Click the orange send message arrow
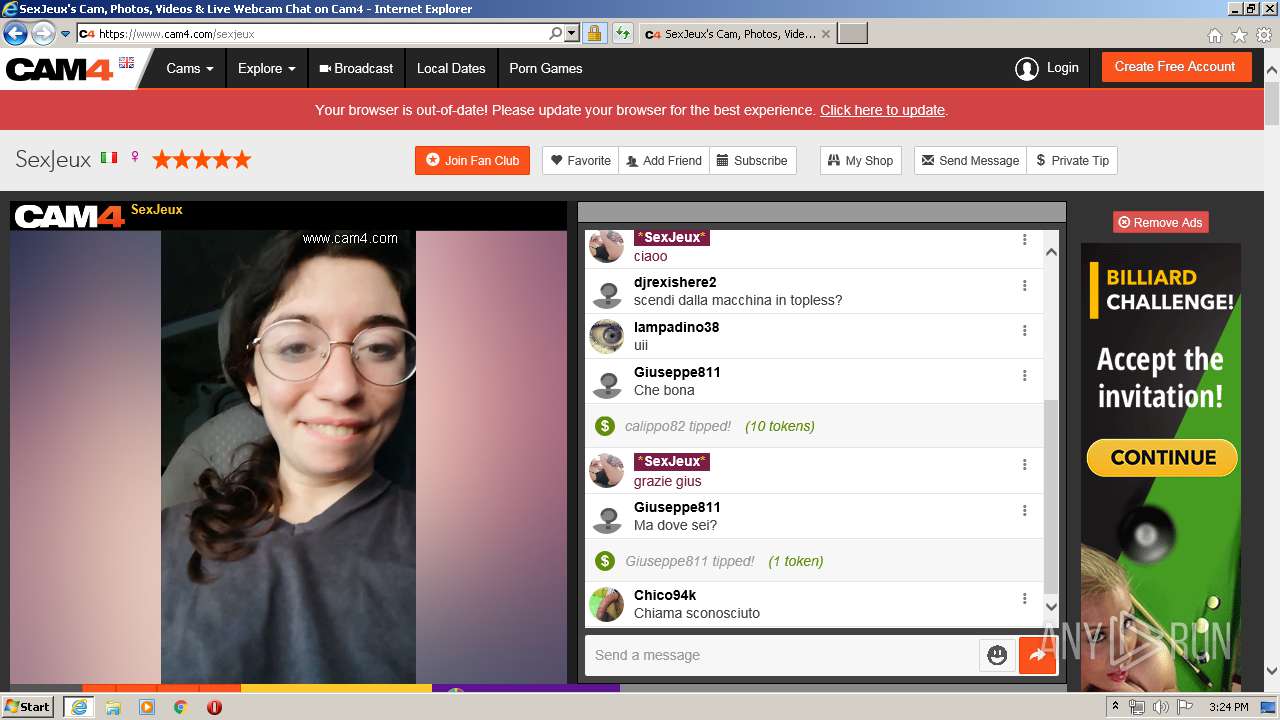The image size is (1280, 720). 1037,655
